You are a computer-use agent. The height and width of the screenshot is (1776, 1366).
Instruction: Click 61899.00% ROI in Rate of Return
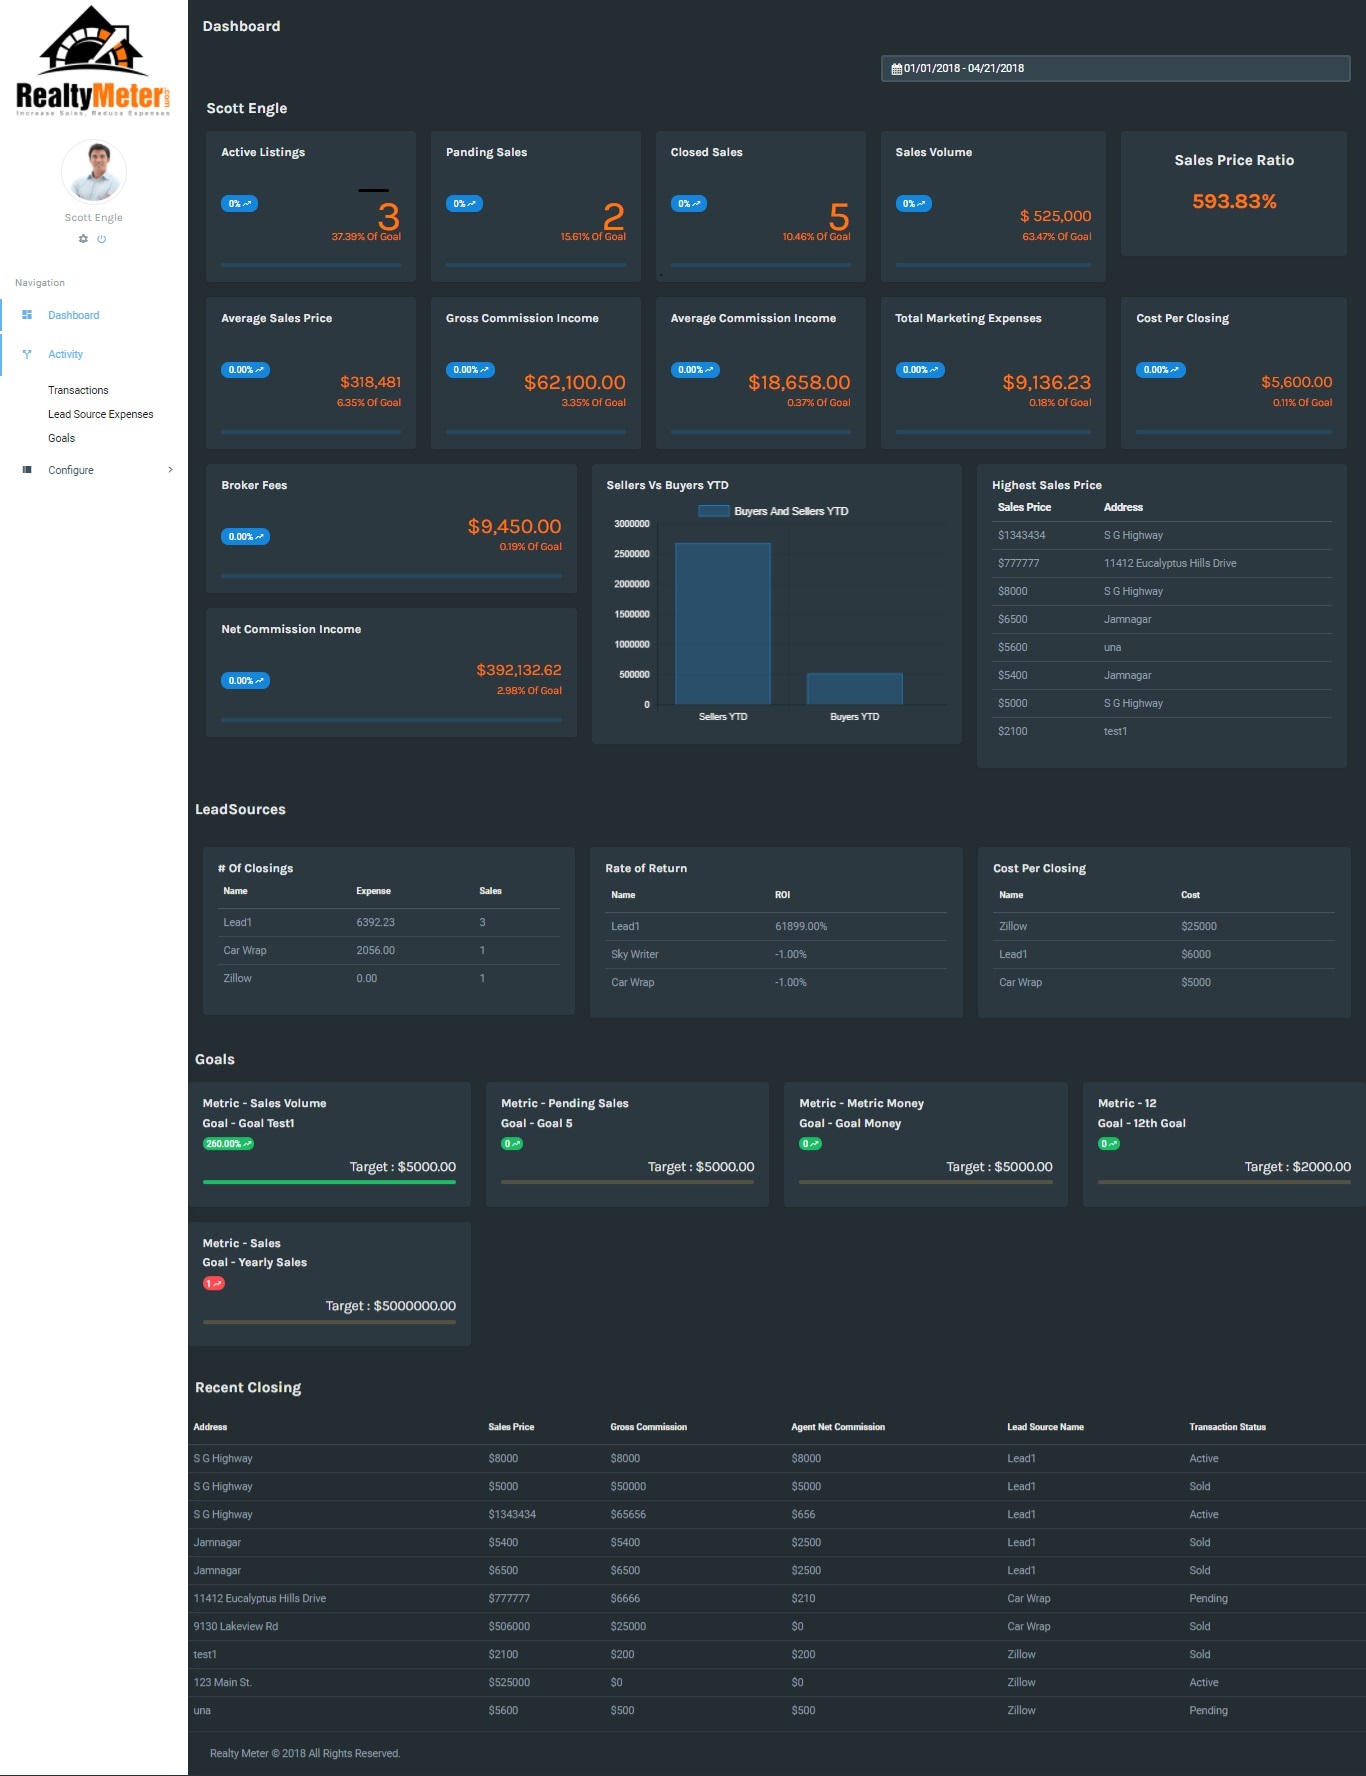[801, 926]
